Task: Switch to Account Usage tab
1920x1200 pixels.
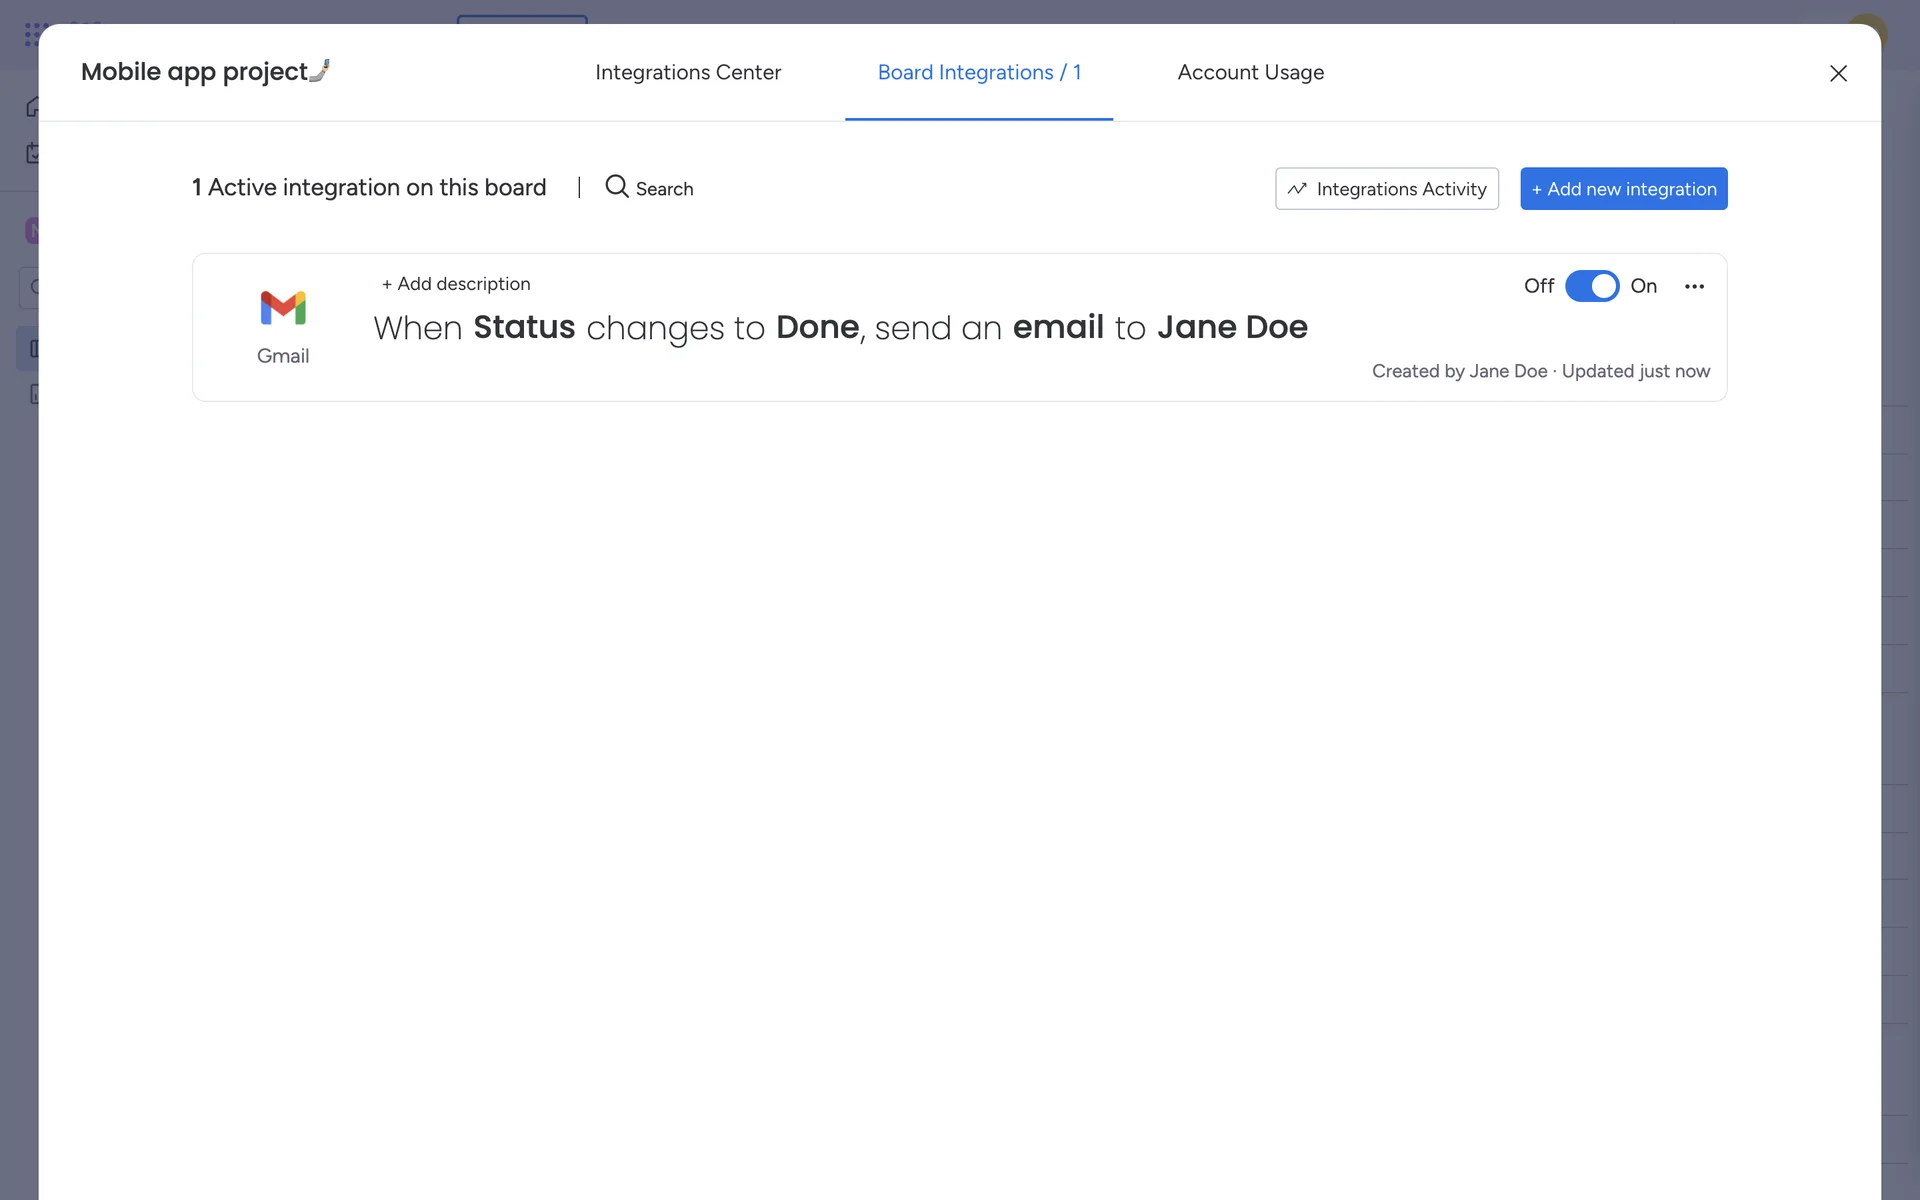Action: click(1250, 72)
